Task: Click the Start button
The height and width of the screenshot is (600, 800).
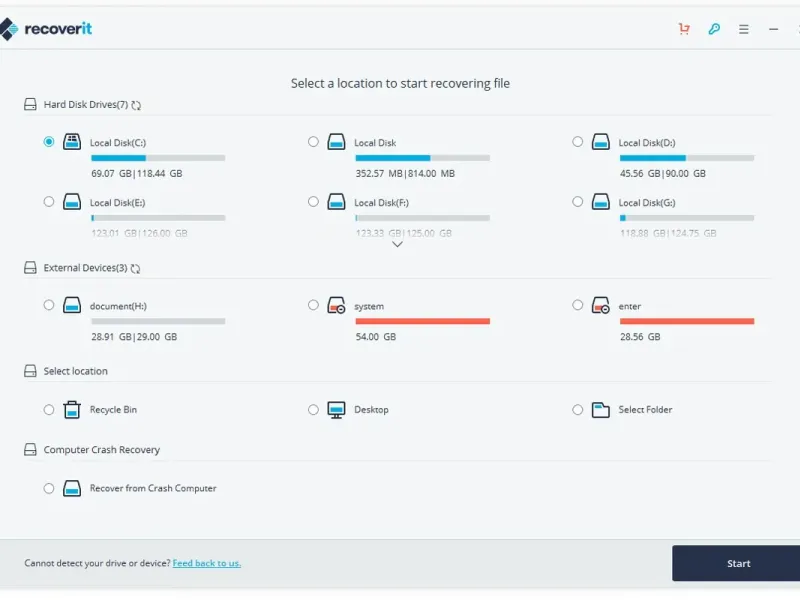Action: pos(738,563)
